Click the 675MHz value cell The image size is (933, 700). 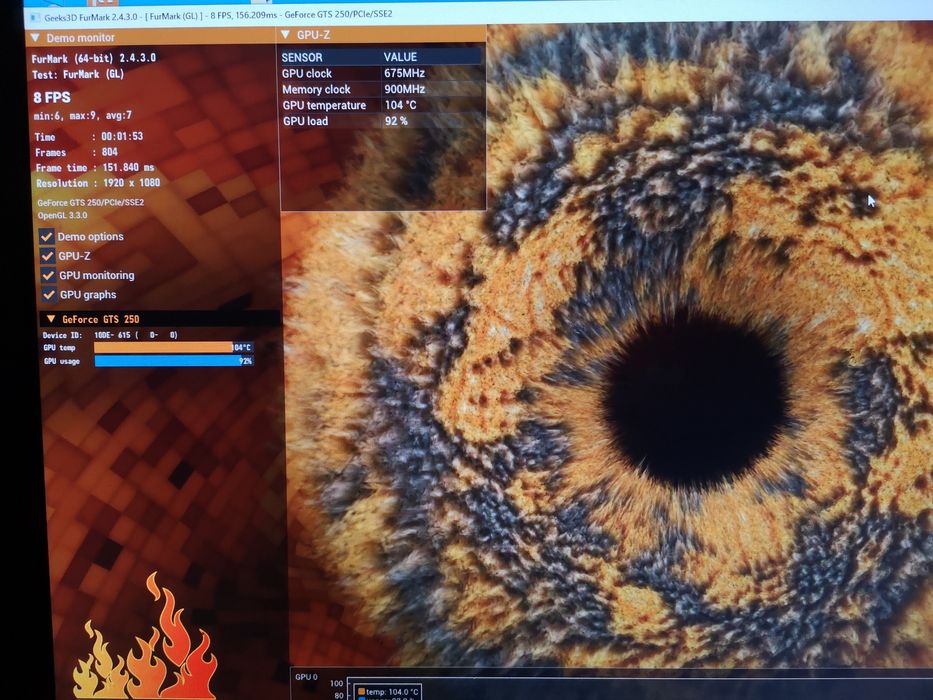(x=405, y=73)
